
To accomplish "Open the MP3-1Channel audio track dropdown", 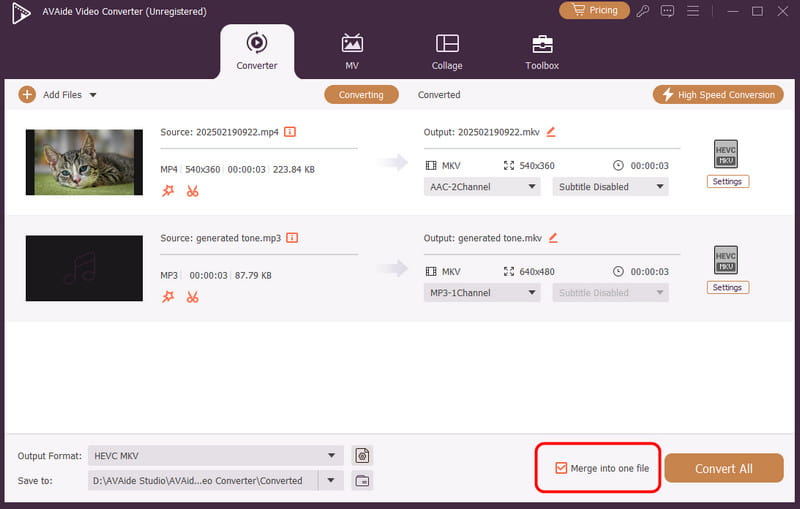I will coord(482,293).
